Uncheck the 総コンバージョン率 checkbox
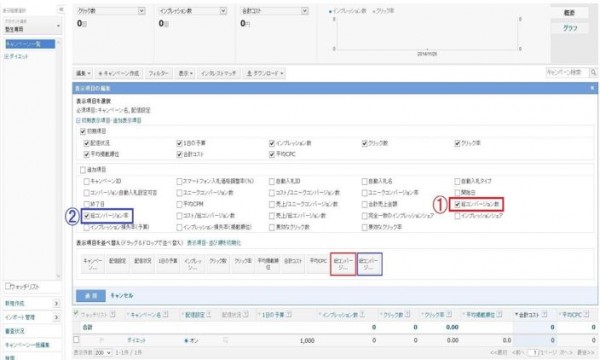The width and height of the screenshot is (600, 360). pyautogui.click(x=86, y=216)
